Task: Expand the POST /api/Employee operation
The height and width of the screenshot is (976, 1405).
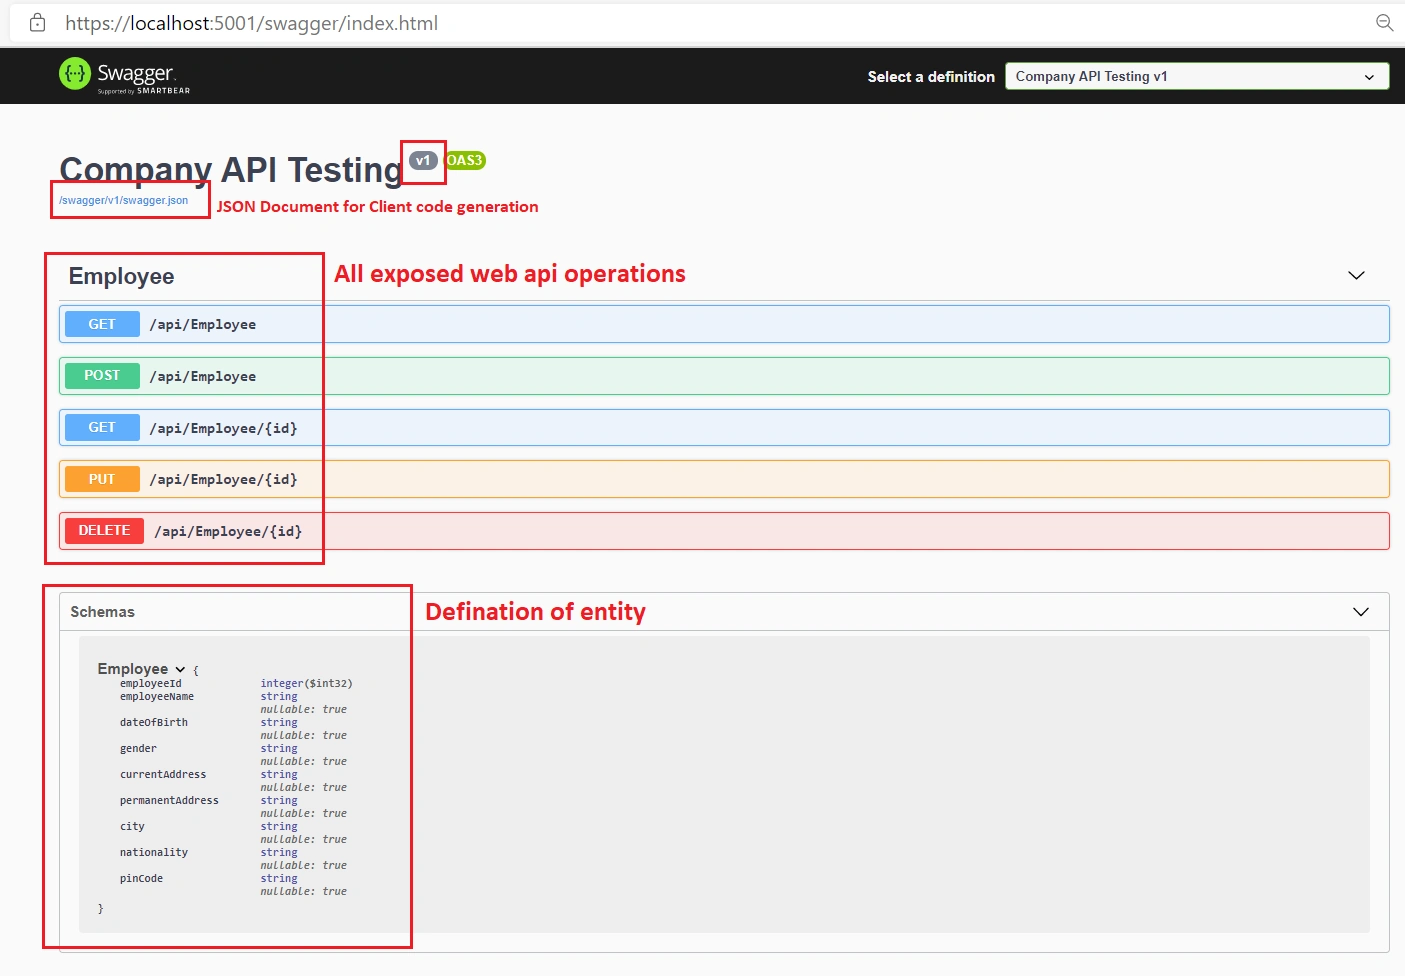Action: (724, 376)
